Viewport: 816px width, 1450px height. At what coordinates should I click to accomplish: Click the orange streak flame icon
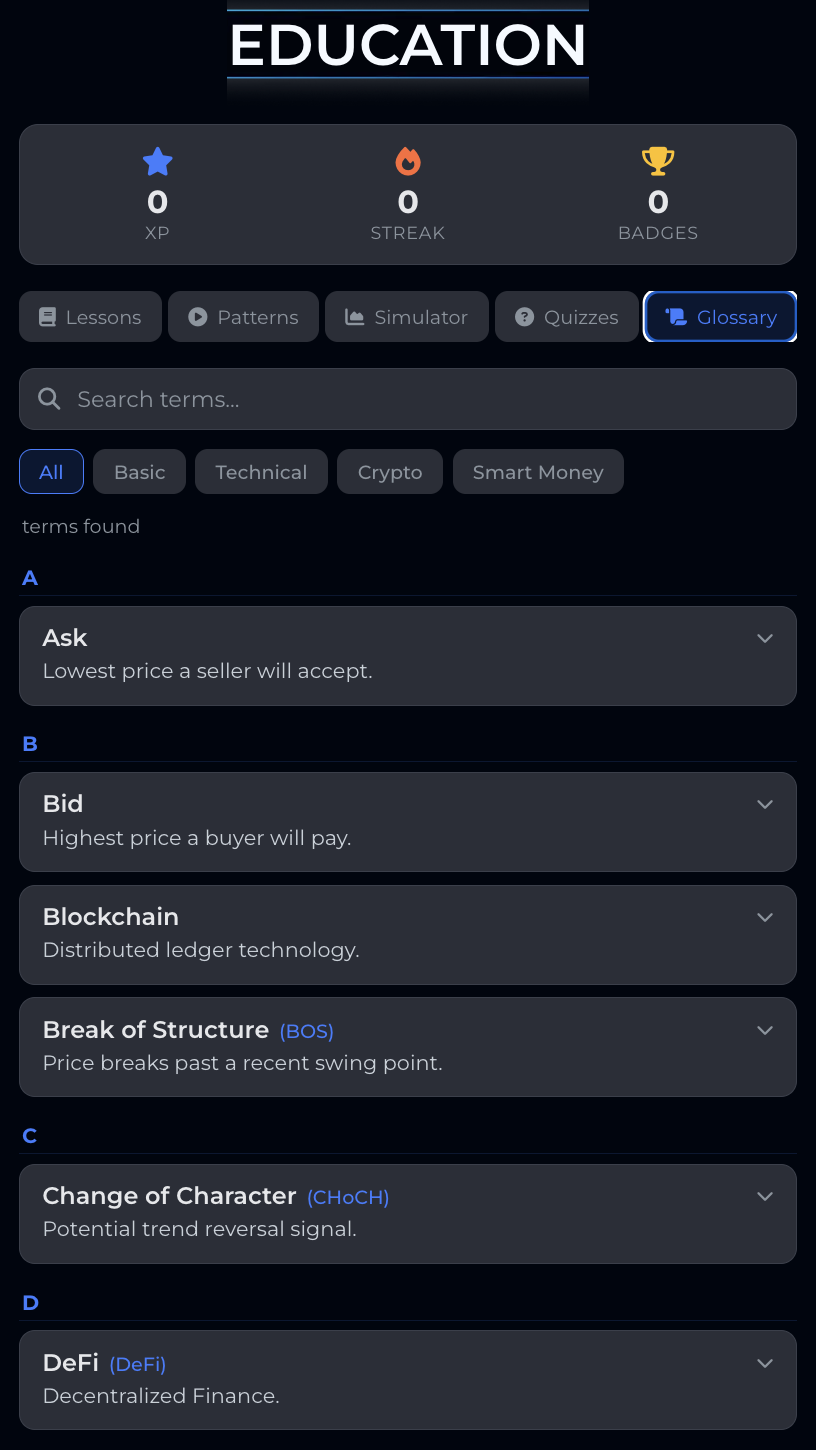408,161
